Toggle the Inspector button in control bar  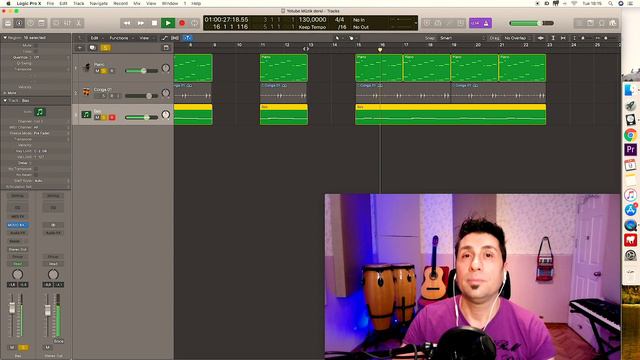19,23
